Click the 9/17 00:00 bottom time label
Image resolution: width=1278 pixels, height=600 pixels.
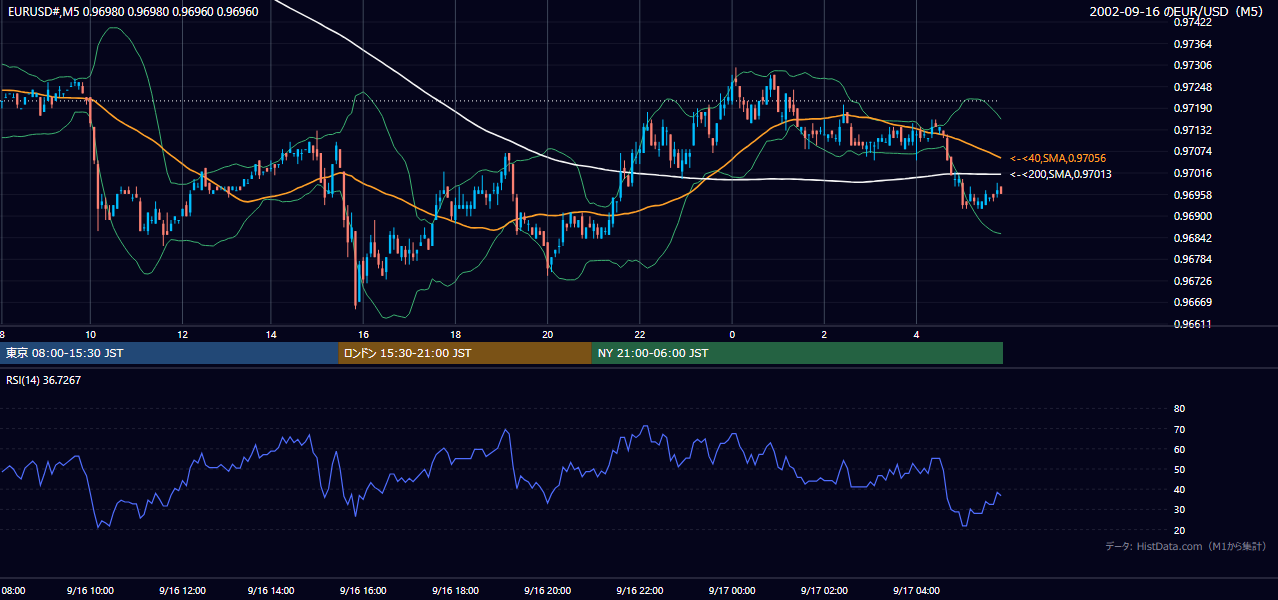pyautogui.click(x=732, y=591)
